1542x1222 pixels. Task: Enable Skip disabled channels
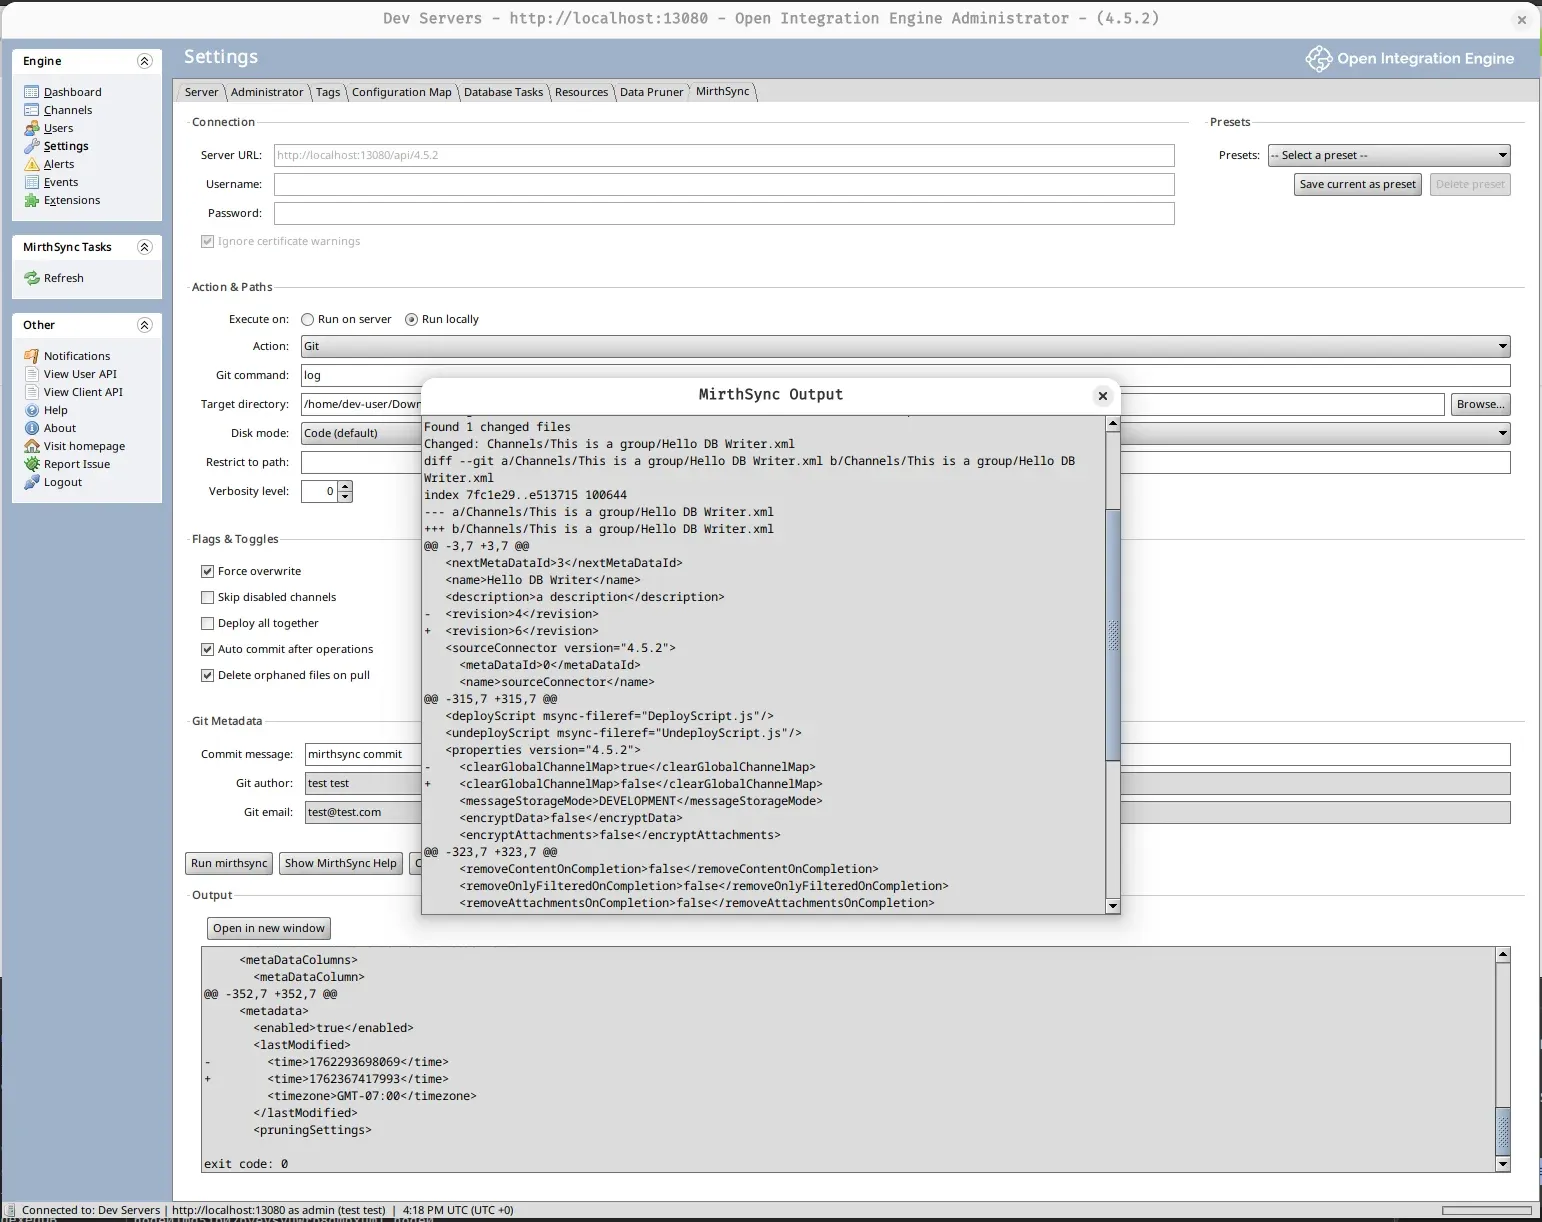click(207, 597)
